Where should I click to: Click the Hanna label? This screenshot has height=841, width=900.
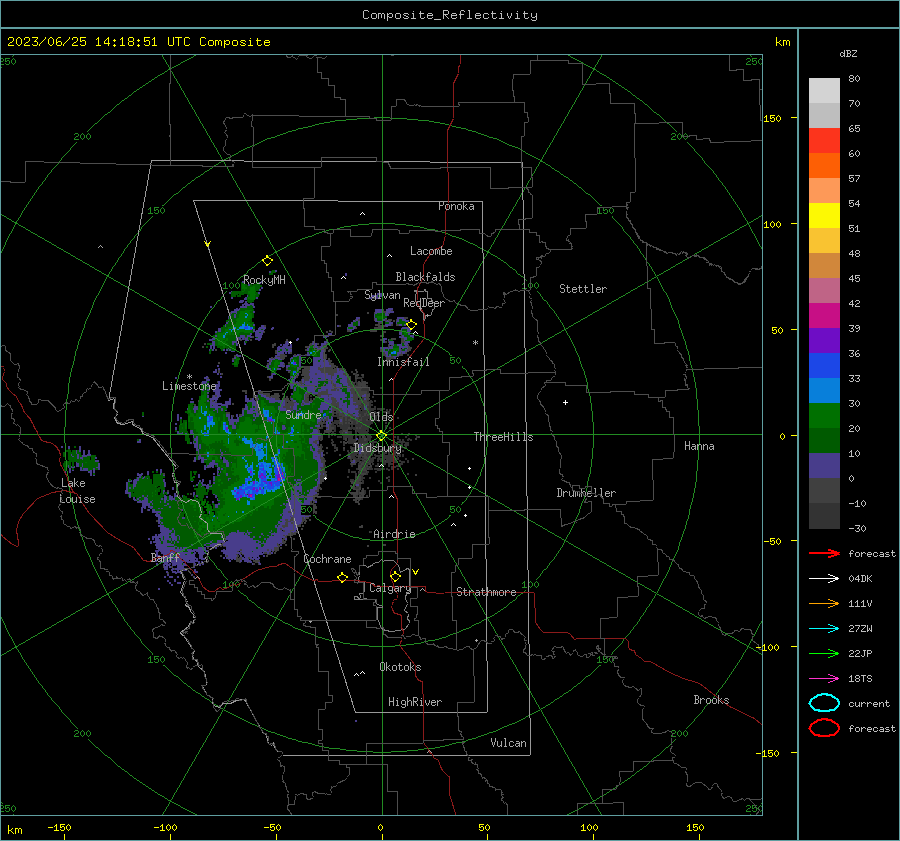(x=699, y=446)
